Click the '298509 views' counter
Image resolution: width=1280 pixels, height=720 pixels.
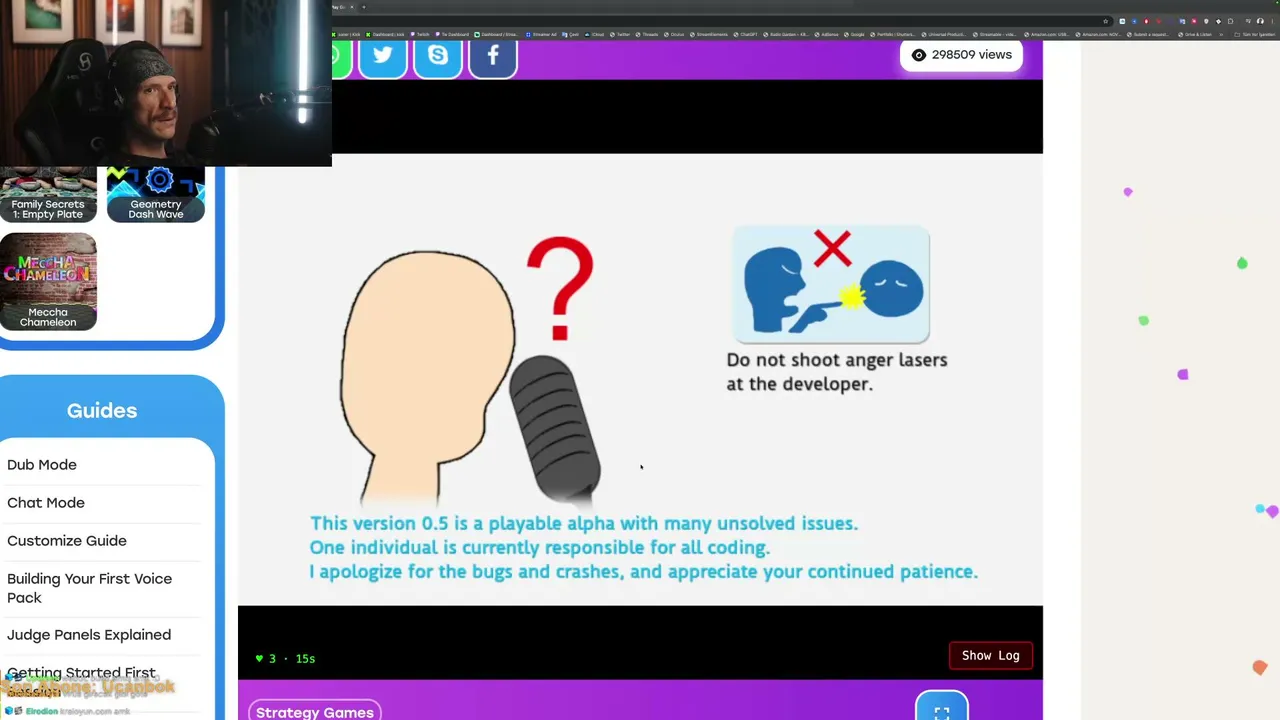(x=961, y=55)
